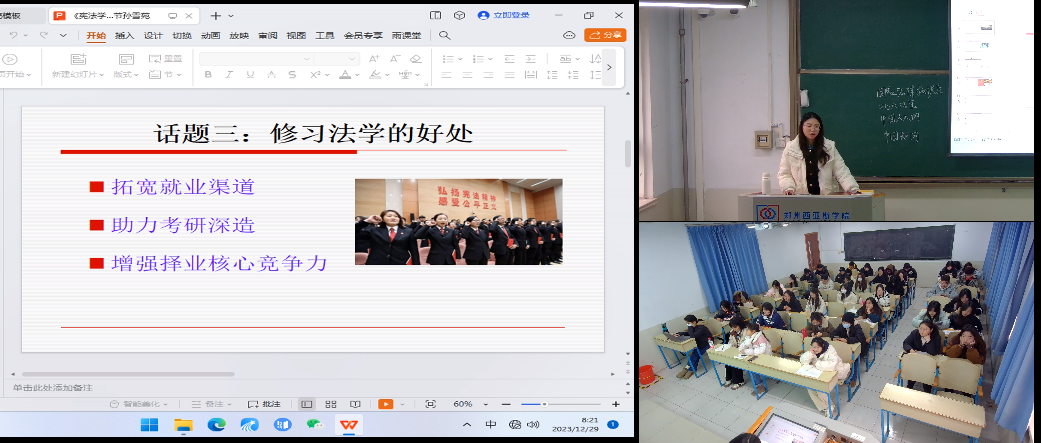The width and height of the screenshot is (1041, 443).
Task: Toggle italic text formatting
Action: click(228, 75)
